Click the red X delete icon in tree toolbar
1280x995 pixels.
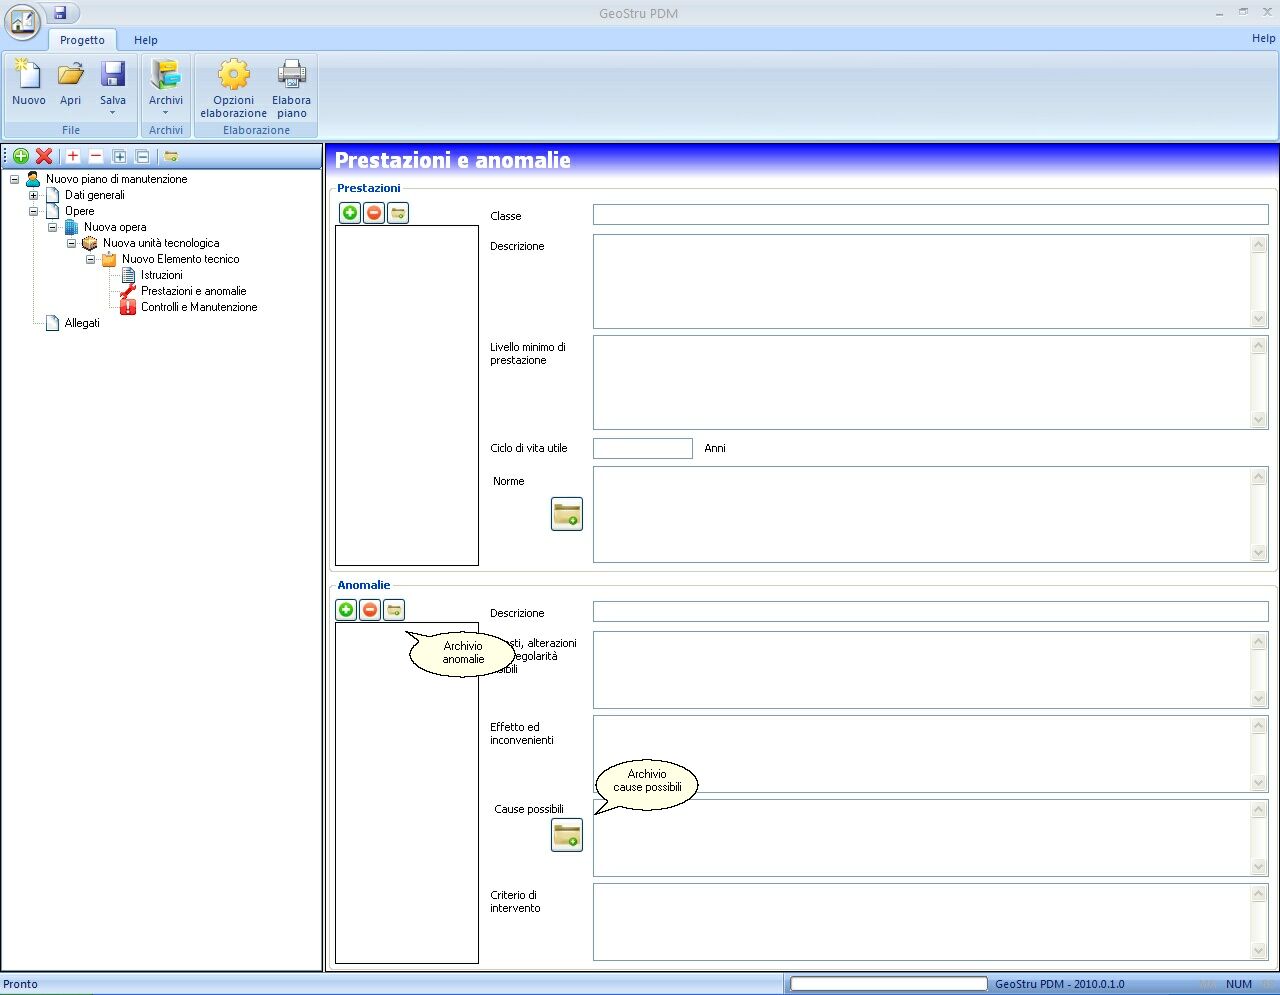pyautogui.click(x=44, y=156)
